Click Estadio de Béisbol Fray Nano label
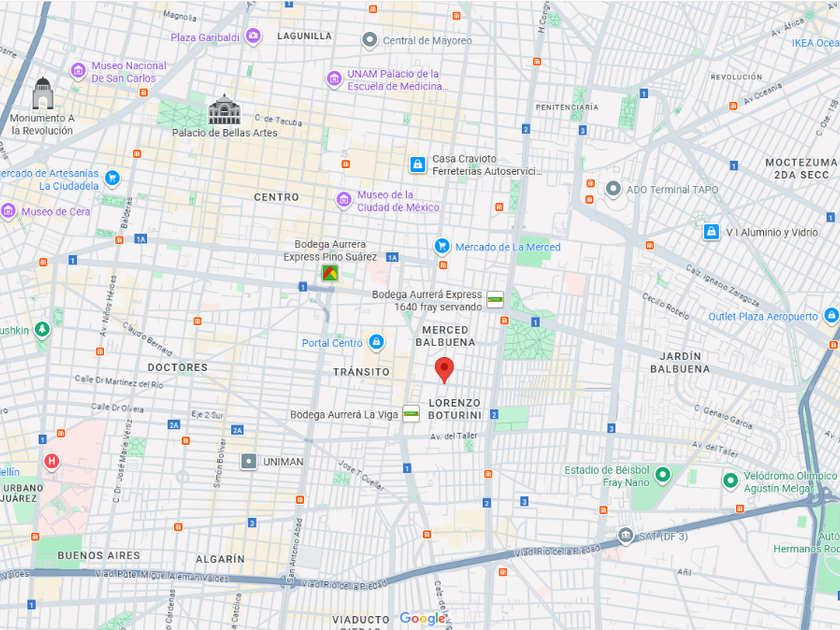The height and width of the screenshot is (630, 840). pos(606,476)
